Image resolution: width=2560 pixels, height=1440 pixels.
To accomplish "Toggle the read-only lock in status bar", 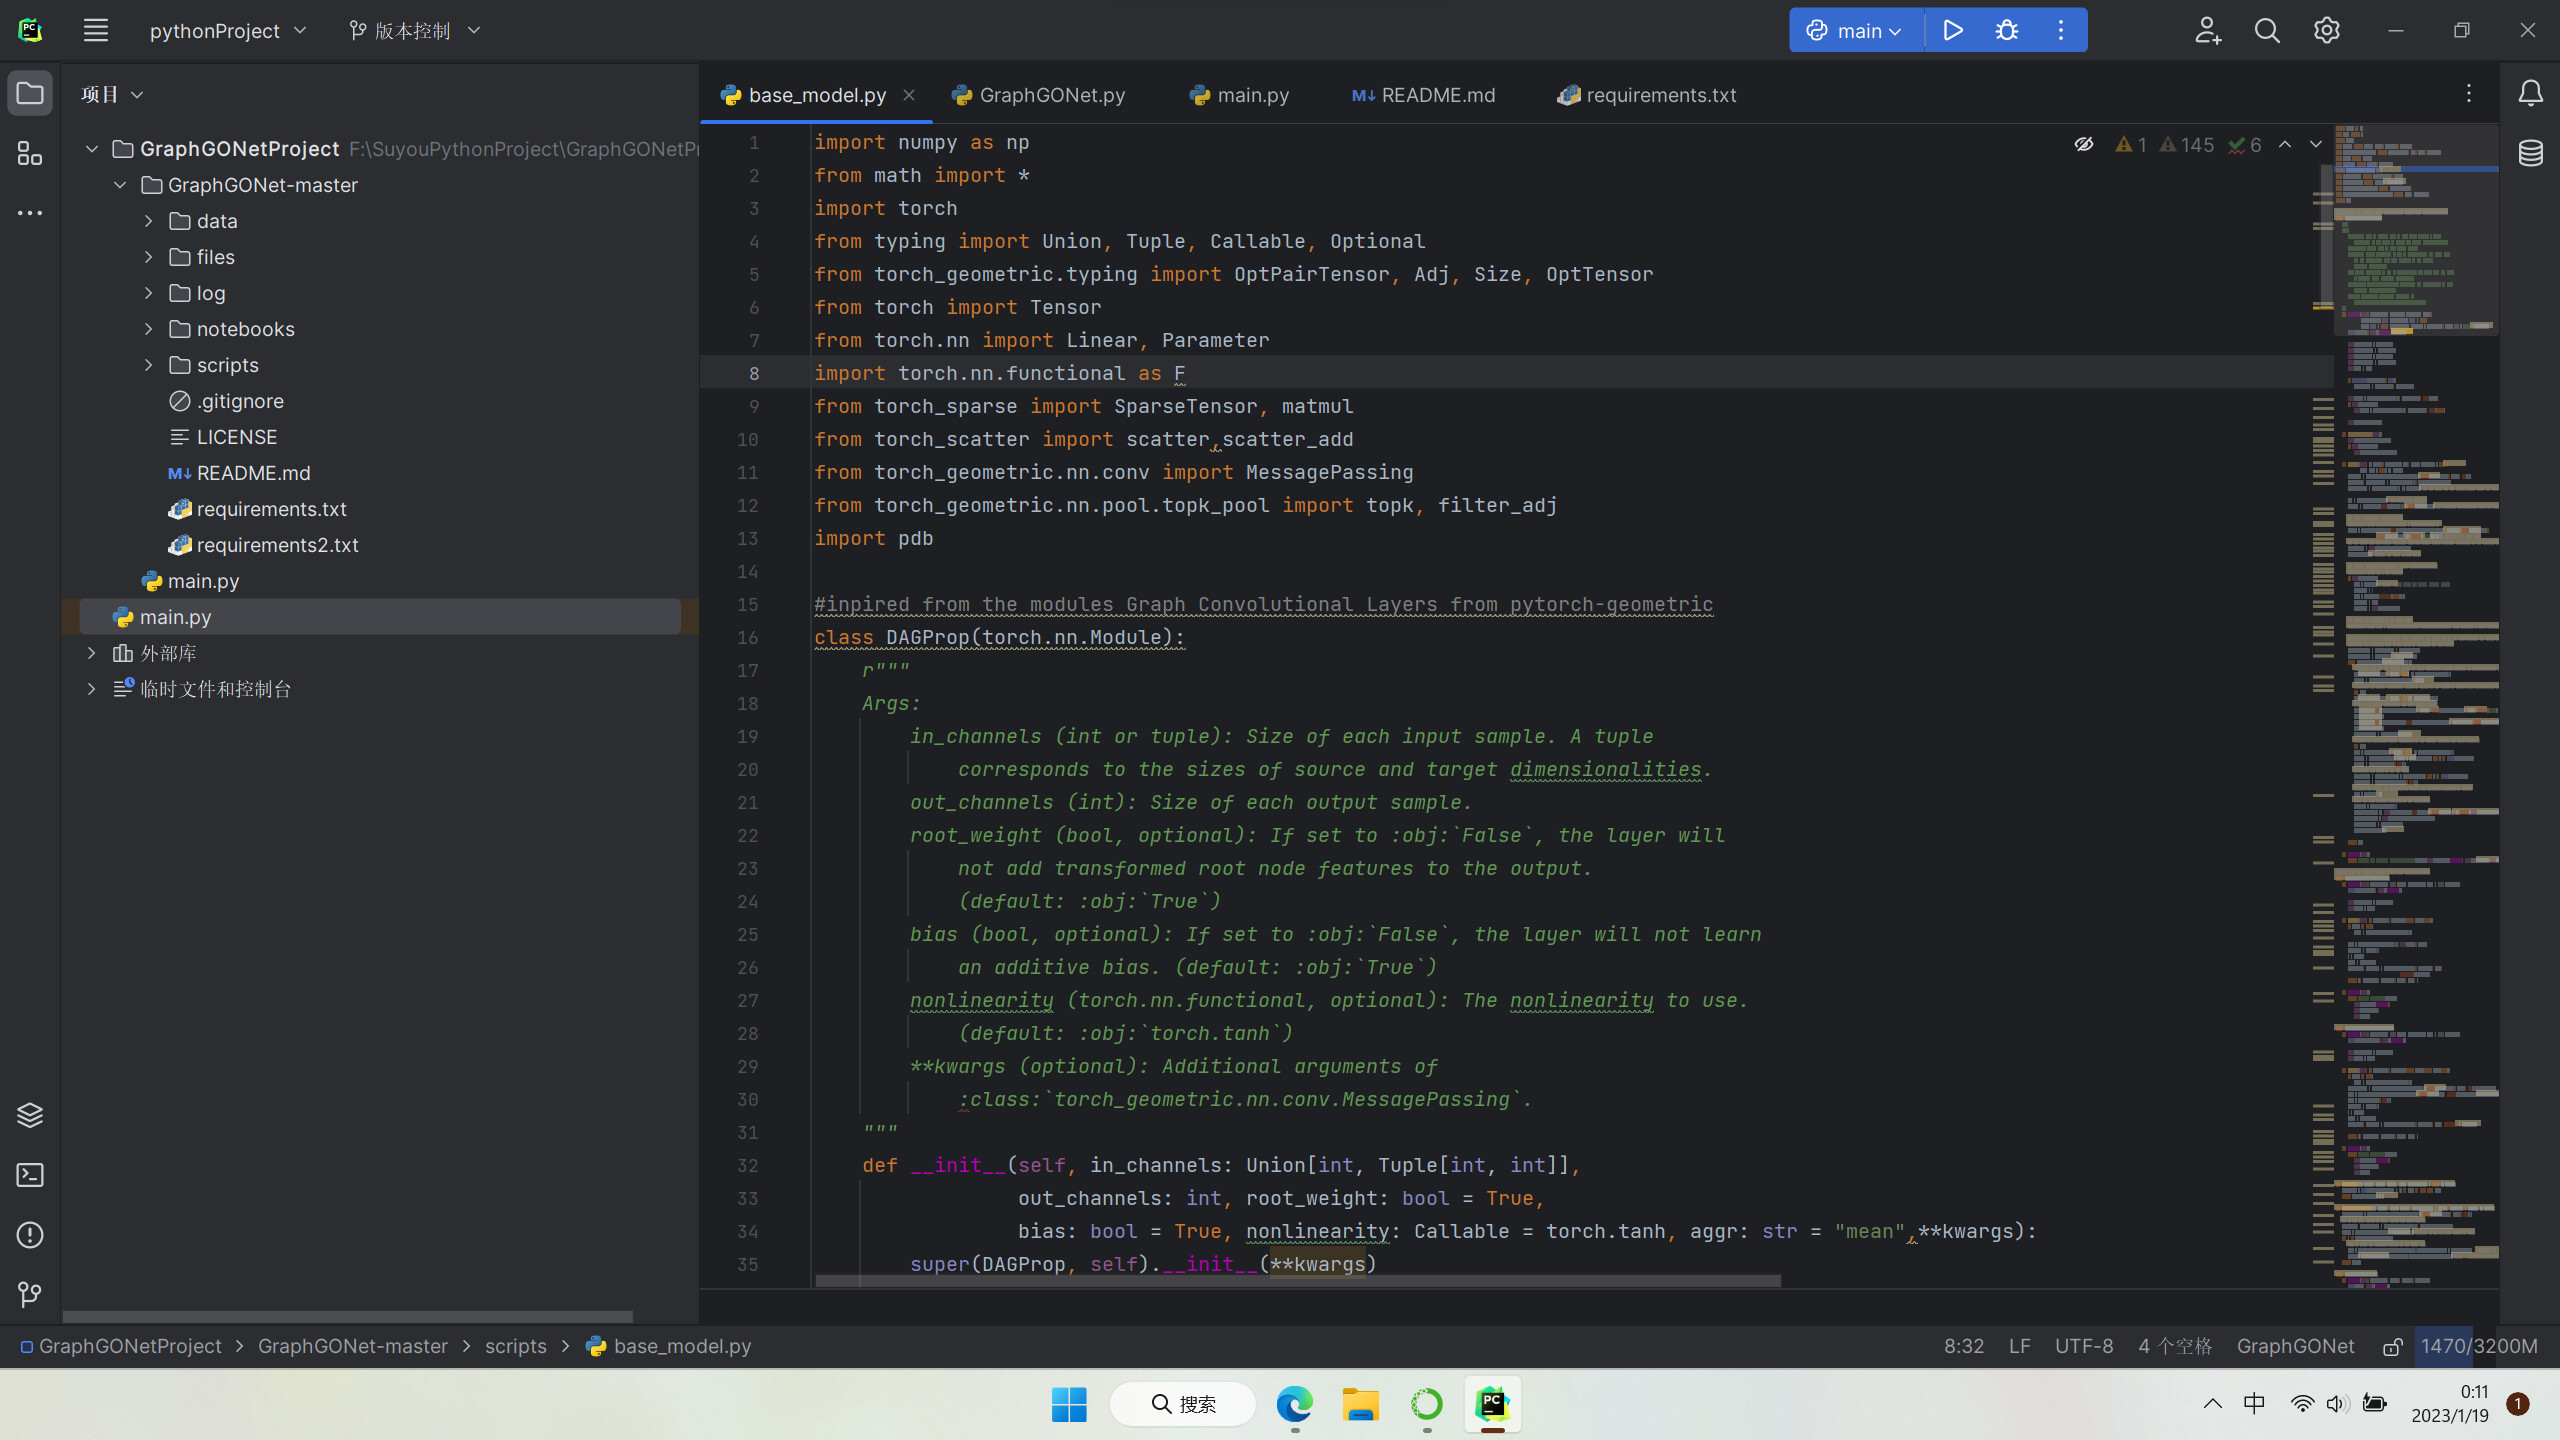I will pyautogui.click(x=2392, y=1346).
